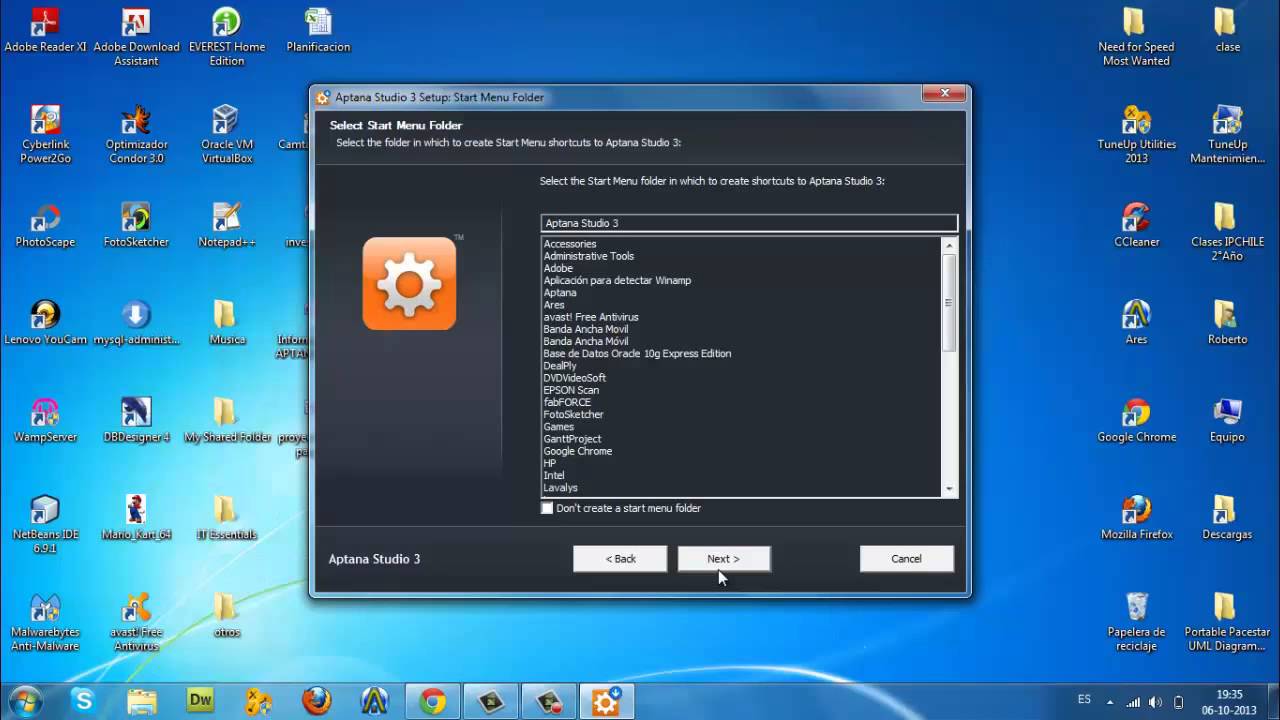Screen dimensions: 1280x720
Task: Open clase folder on desktop
Action: click(1227, 31)
